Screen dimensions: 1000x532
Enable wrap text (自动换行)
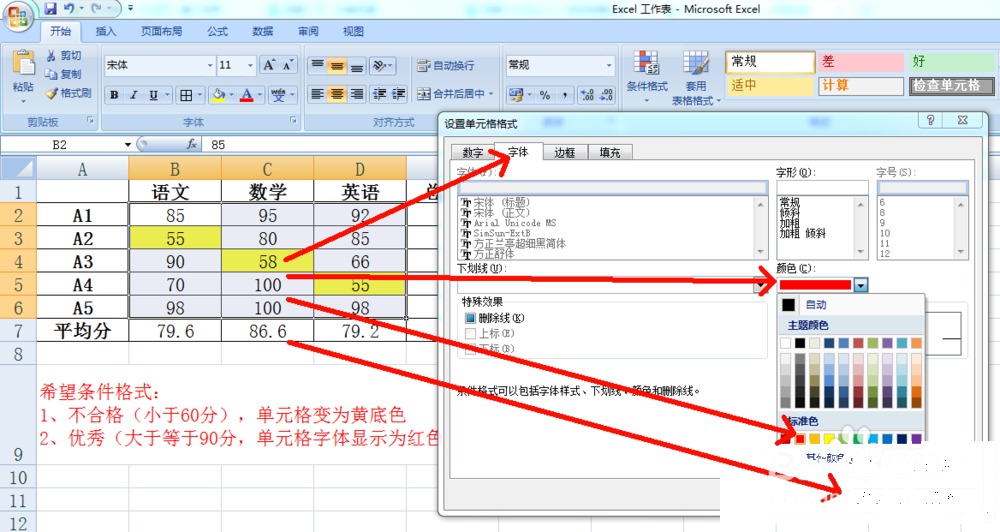click(445, 65)
